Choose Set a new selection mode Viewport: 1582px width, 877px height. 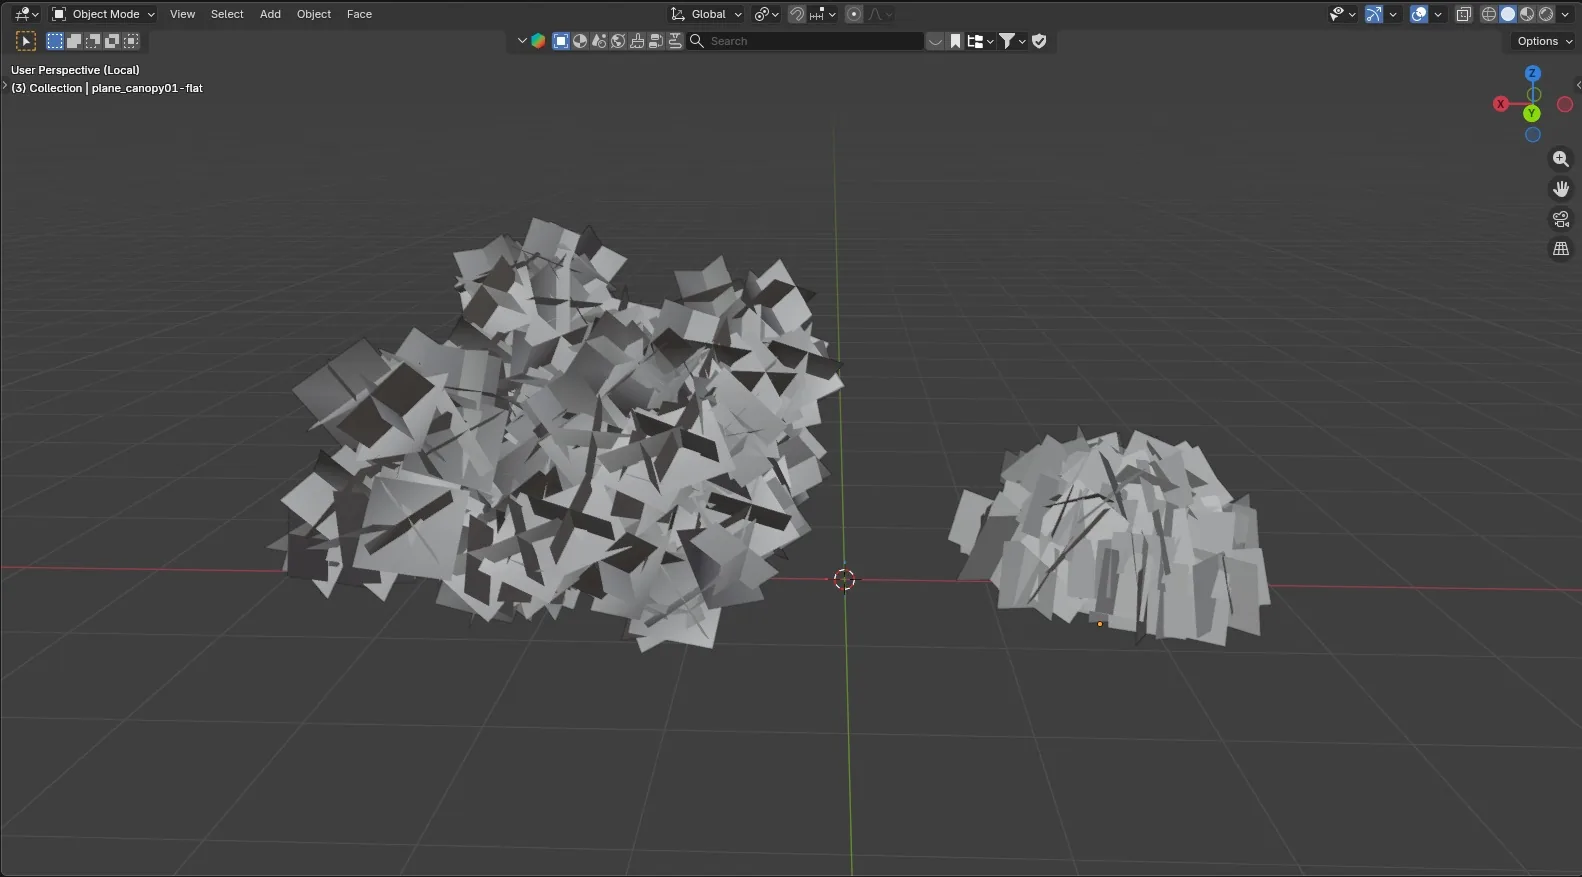[55, 41]
